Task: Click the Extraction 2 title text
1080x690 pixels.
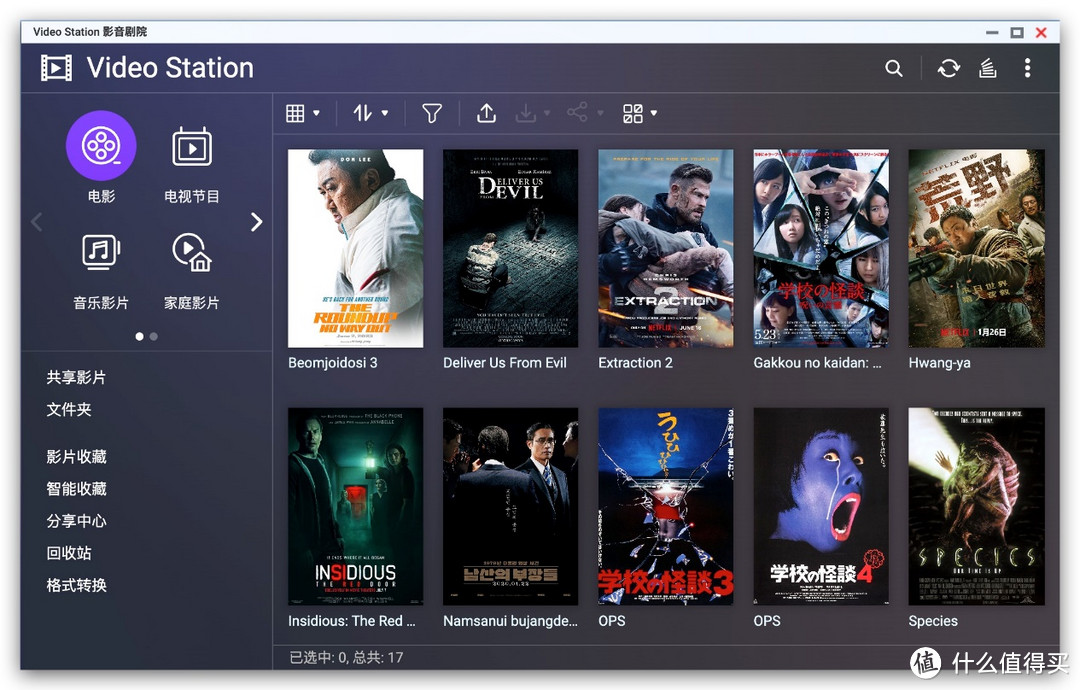Action: [x=635, y=363]
